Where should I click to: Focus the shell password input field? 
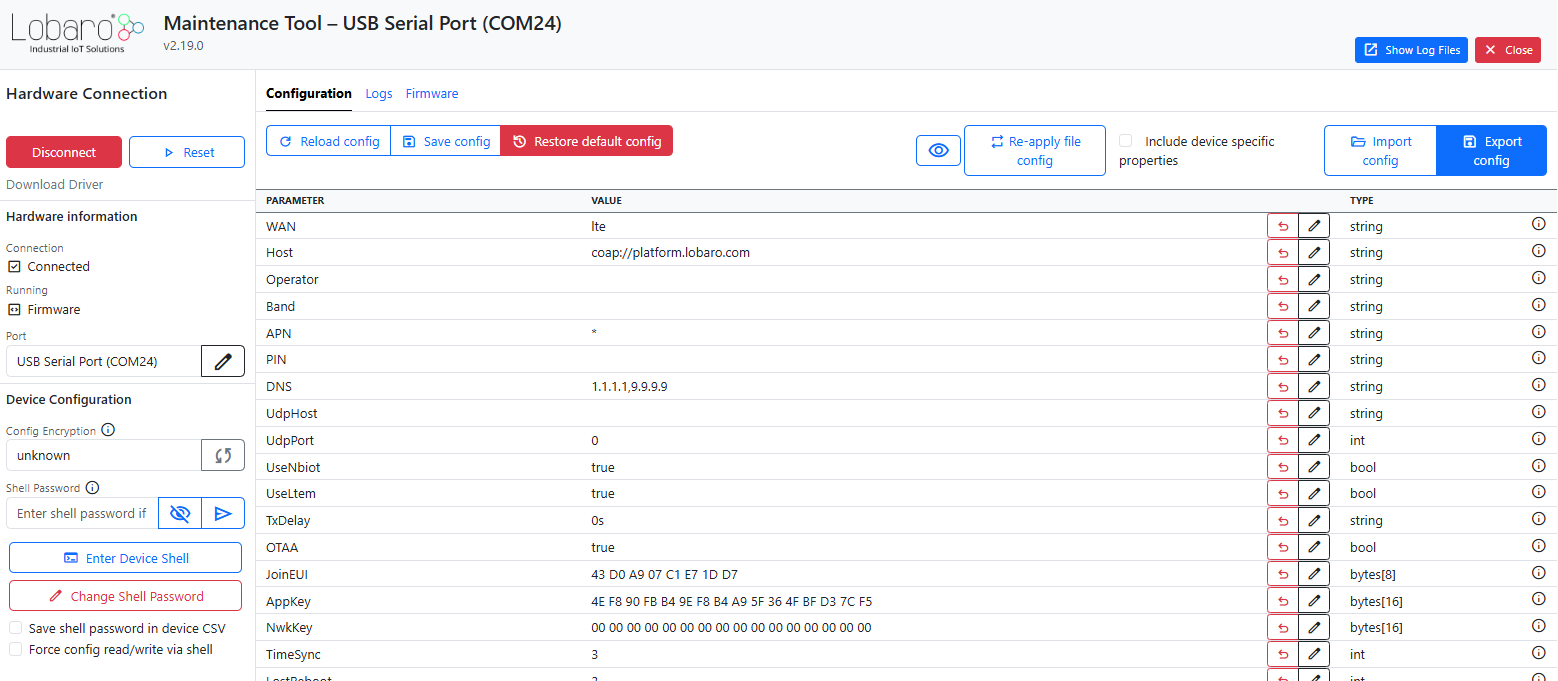[x=82, y=513]
